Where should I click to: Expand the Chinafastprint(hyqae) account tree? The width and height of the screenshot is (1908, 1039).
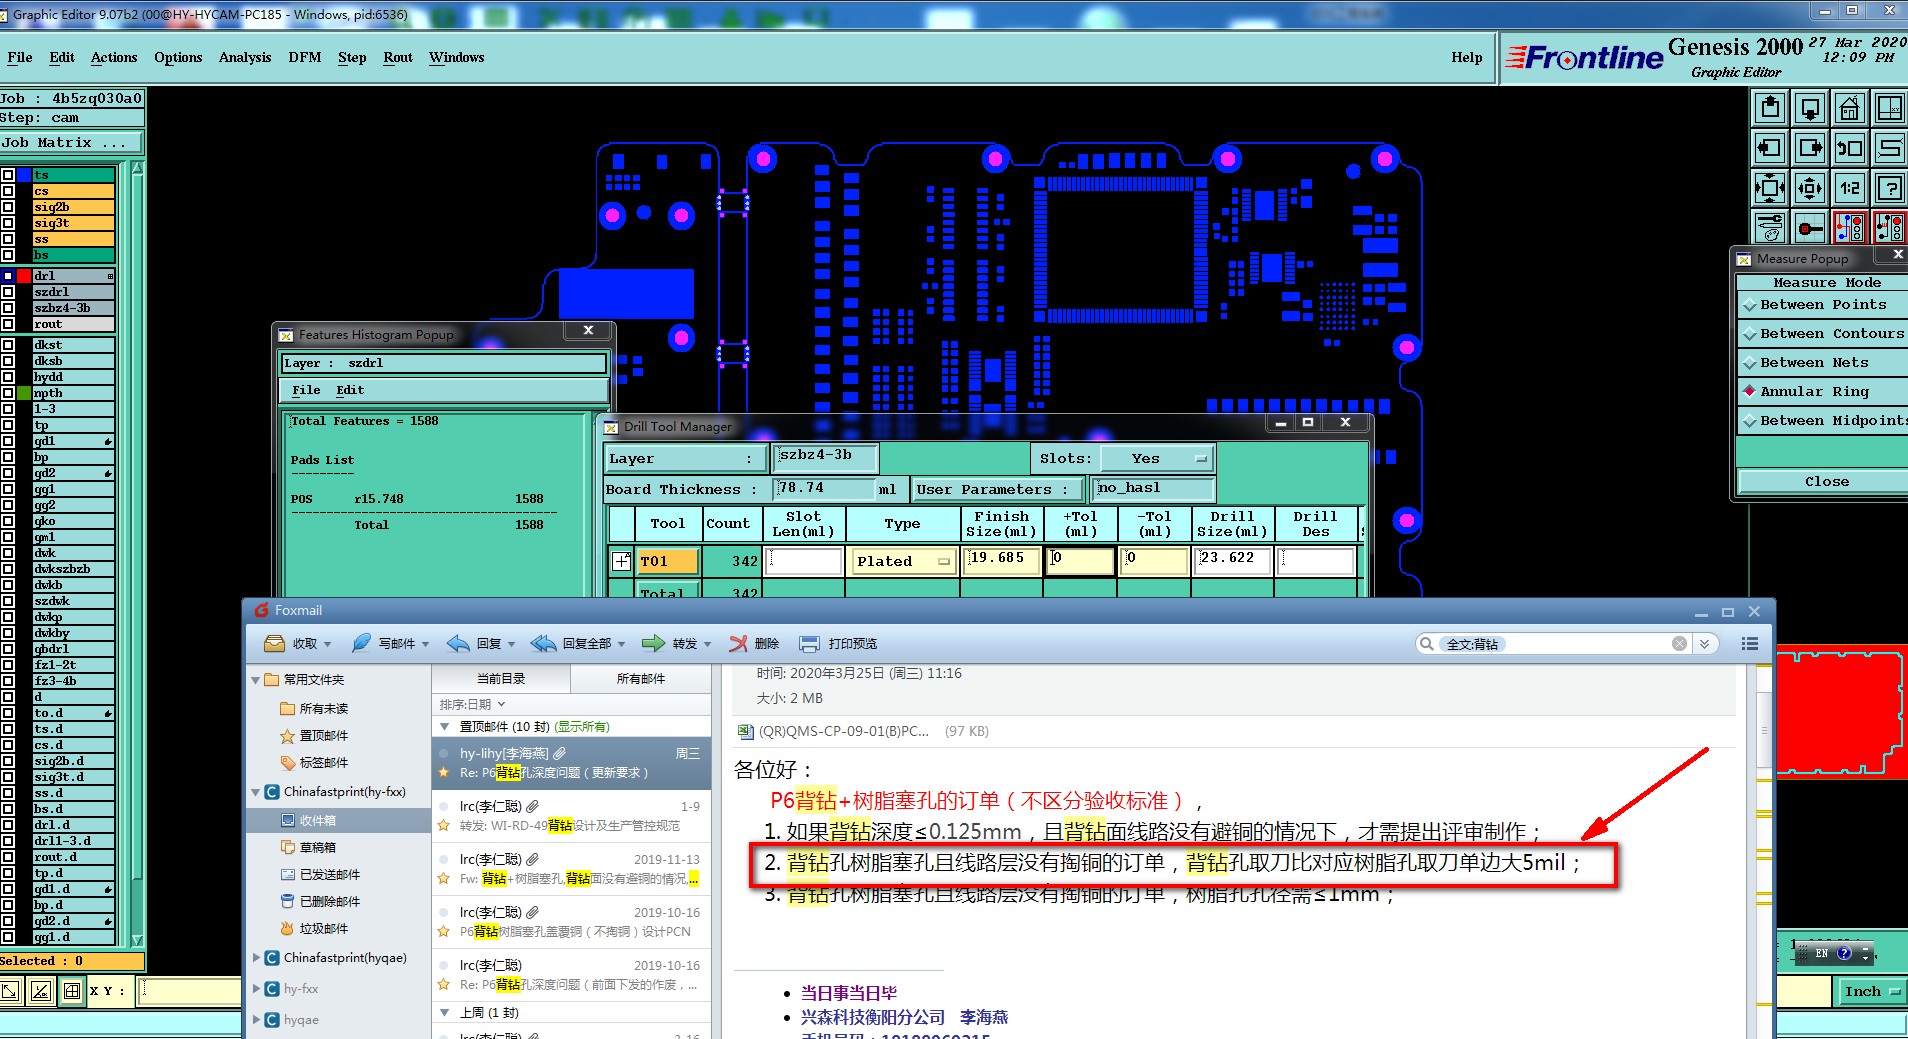click(x=257, y=958)
